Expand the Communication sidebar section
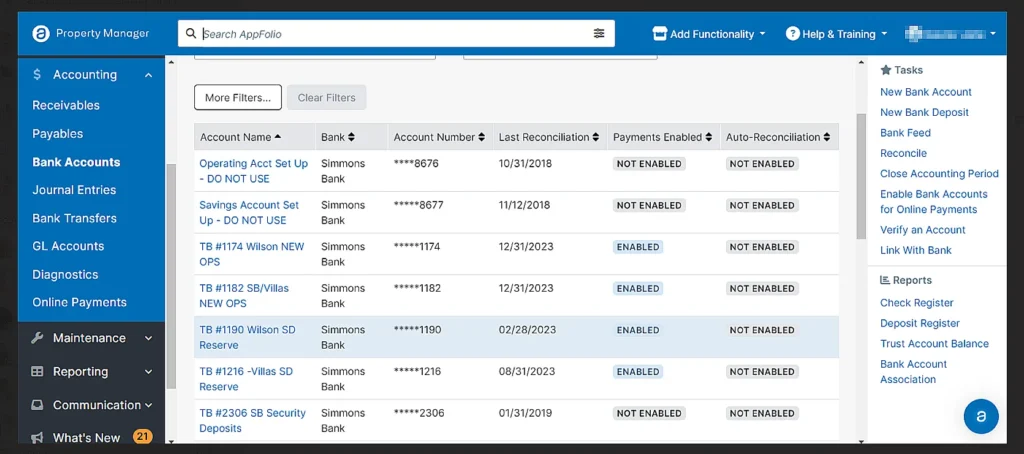This screenshot has width=1024, height=454. tap(148, 405)
